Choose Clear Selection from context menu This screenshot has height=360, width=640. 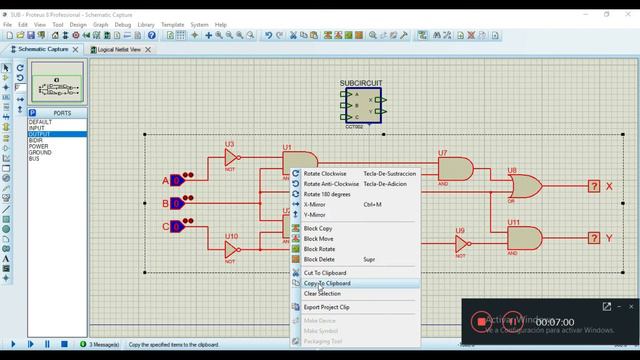(356, 294)
